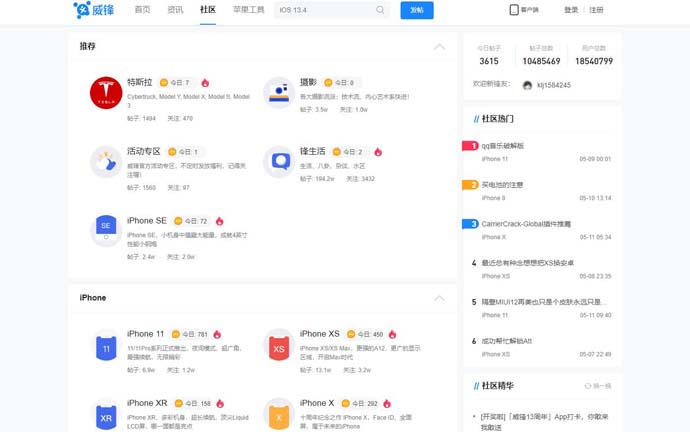Open the Tesla forum icon
This screenshot has height=432, width=690.
pyautogui.click(x=106, y=93)
